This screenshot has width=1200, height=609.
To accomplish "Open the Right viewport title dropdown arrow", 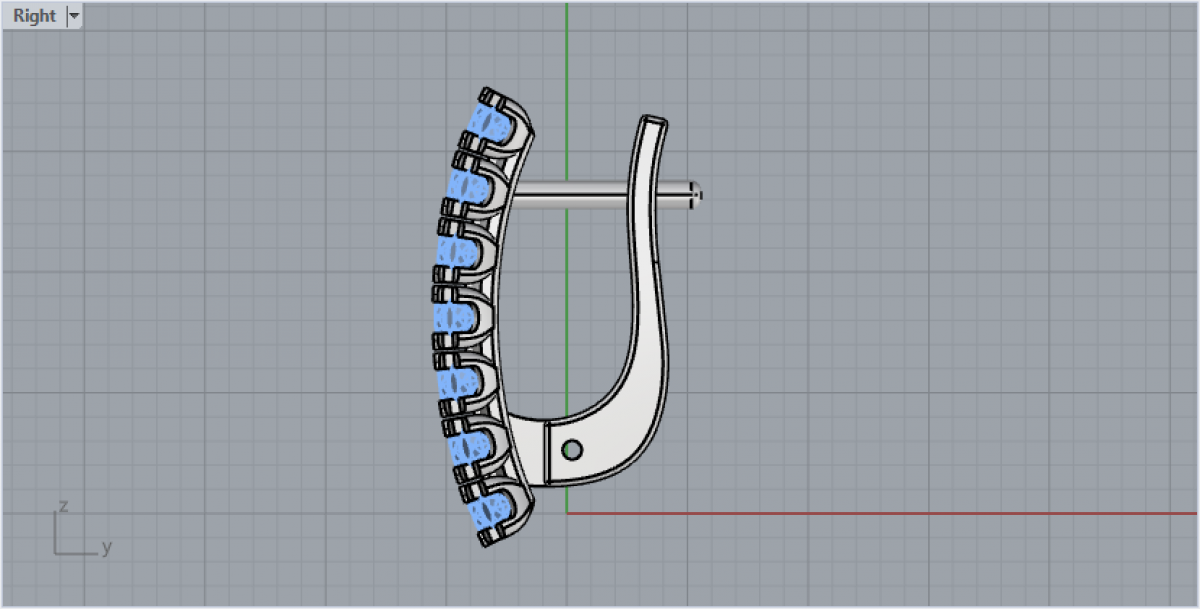I will [74, 16].
